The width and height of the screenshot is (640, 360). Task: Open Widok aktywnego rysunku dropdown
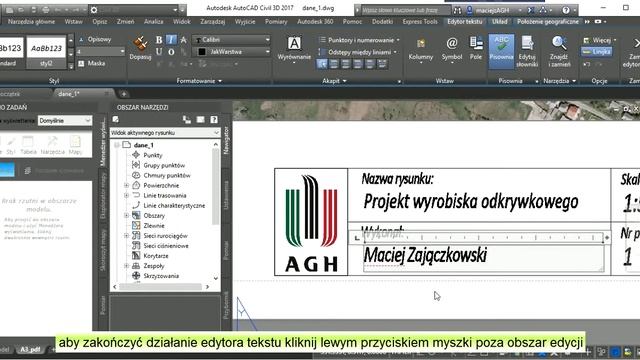[x=165, y=133]
